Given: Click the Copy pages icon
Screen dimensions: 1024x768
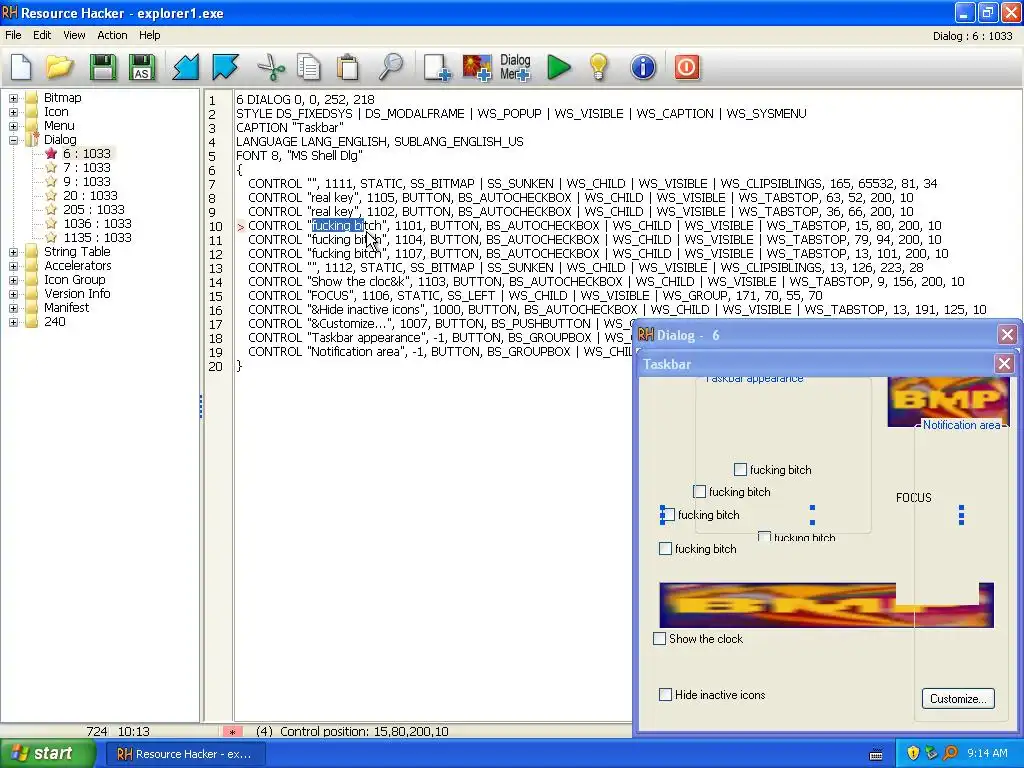Looking at the screenshot, I should tap(308, 67).
